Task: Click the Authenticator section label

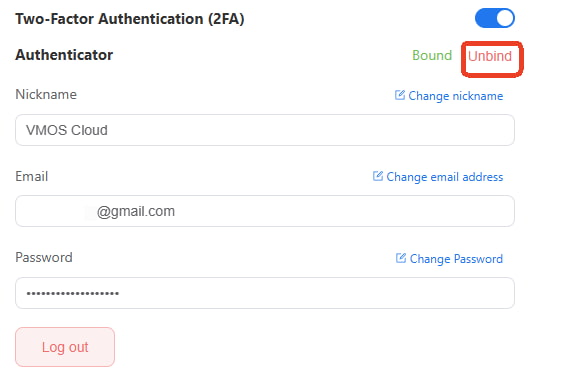Action: point(64,55)
